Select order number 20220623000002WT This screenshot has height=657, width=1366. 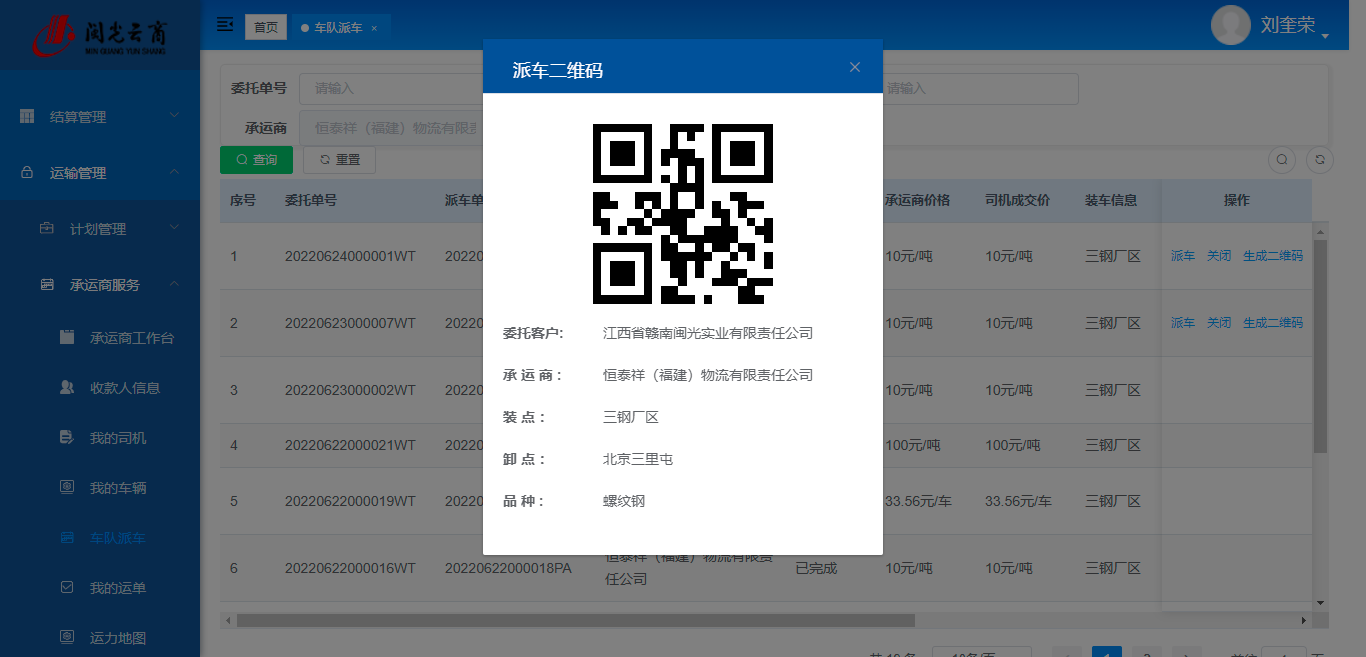pos(350,390)
